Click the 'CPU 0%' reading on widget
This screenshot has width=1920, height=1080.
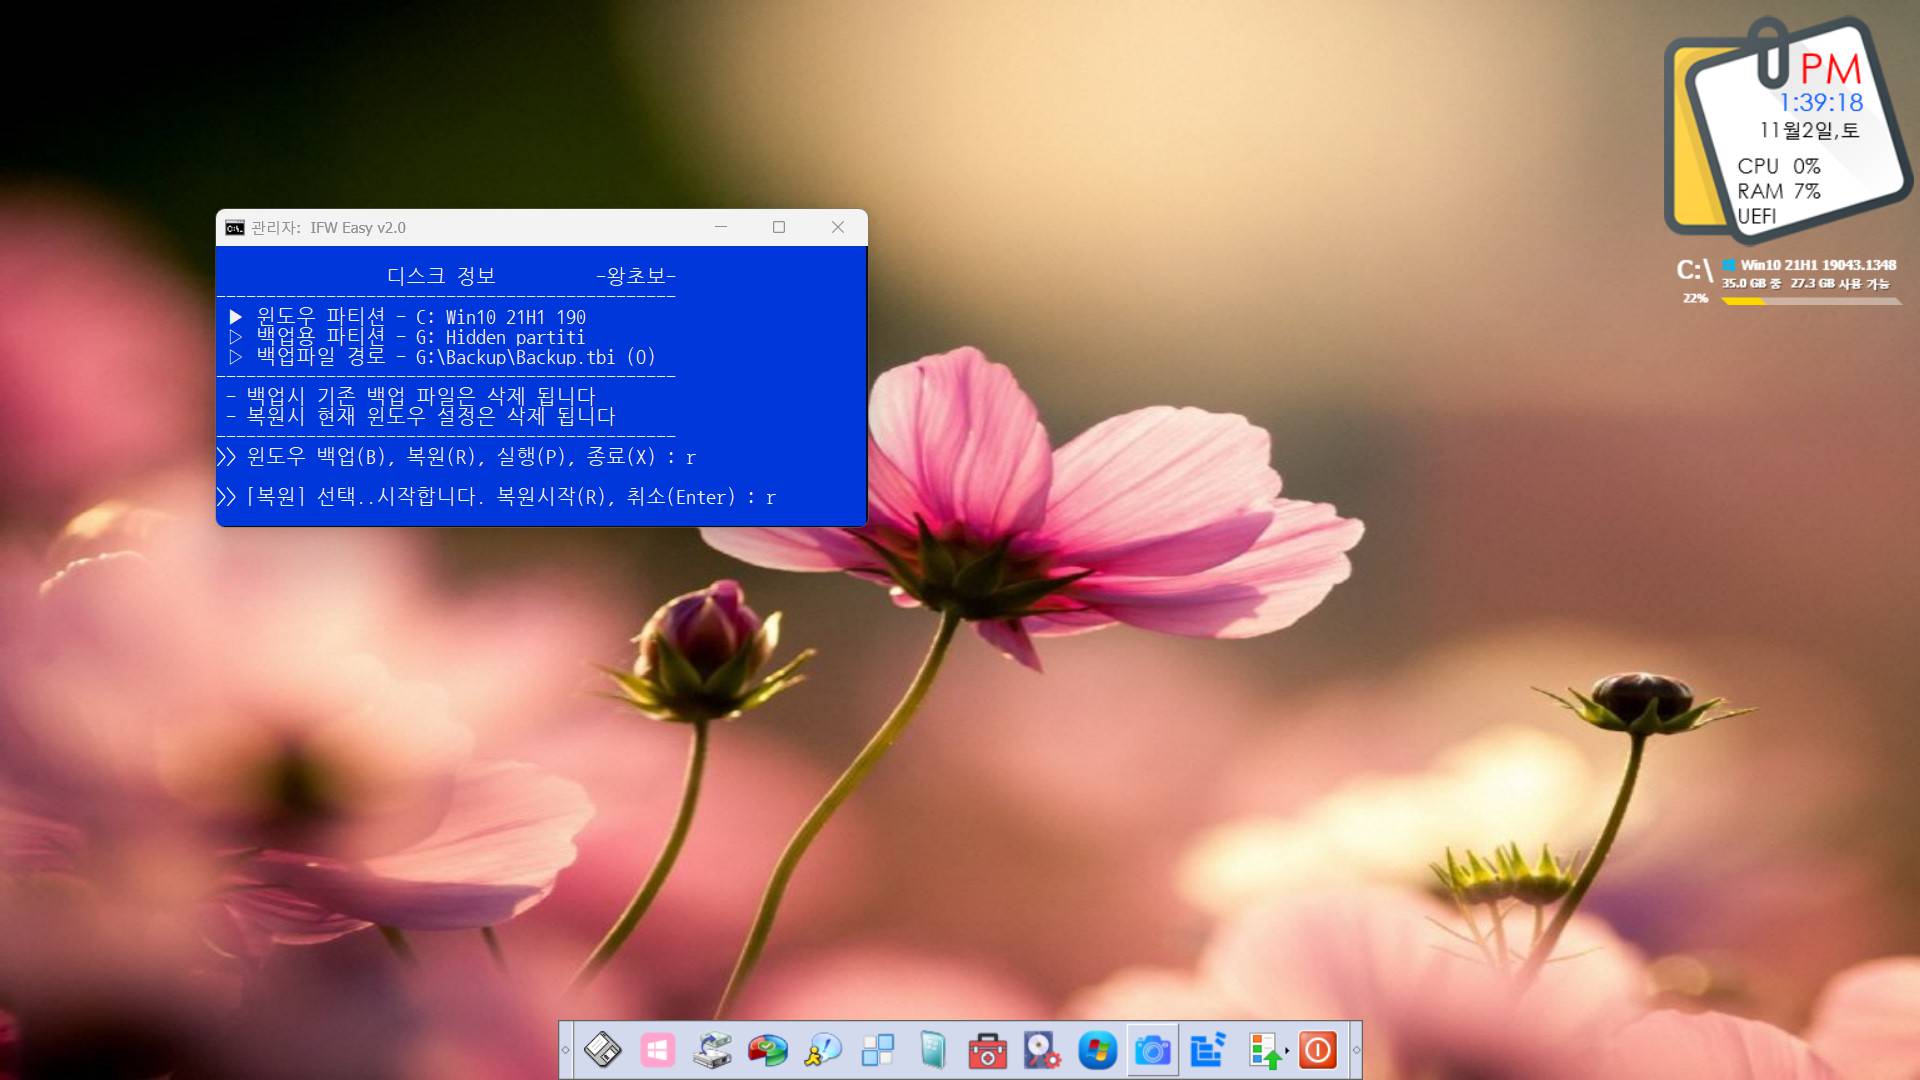pyautogui.click(x=1779, y=166)
